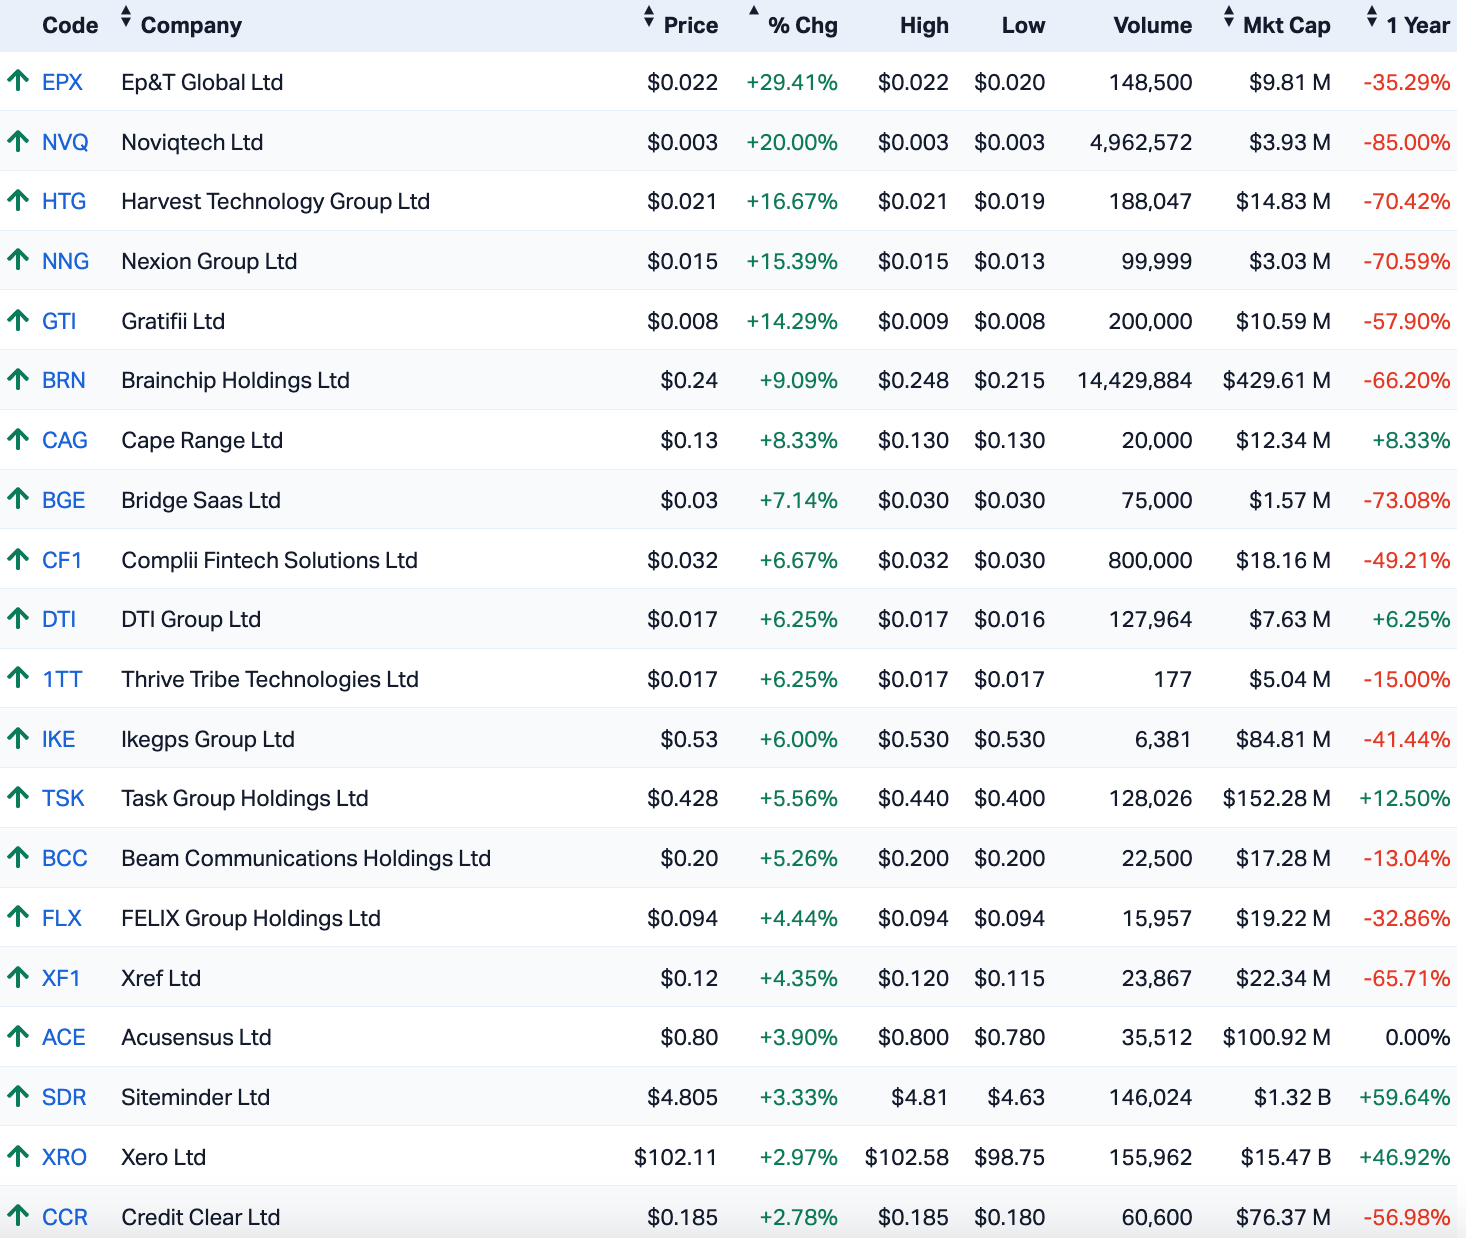Screen dimensions: 1466x1238
Task: Open the SDR stock code link
Action: pyautogui.click(x=64, y=1097)
